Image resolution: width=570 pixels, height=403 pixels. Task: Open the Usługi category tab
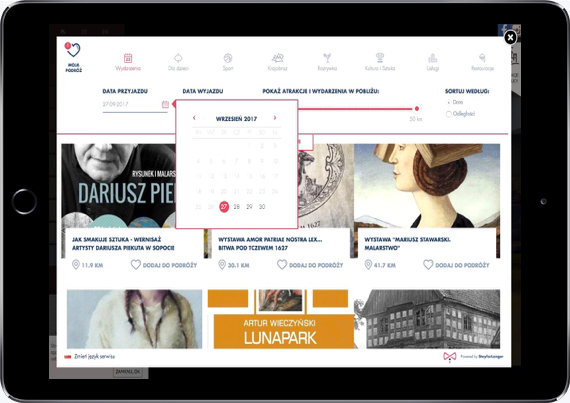click(x=433, y=62)
